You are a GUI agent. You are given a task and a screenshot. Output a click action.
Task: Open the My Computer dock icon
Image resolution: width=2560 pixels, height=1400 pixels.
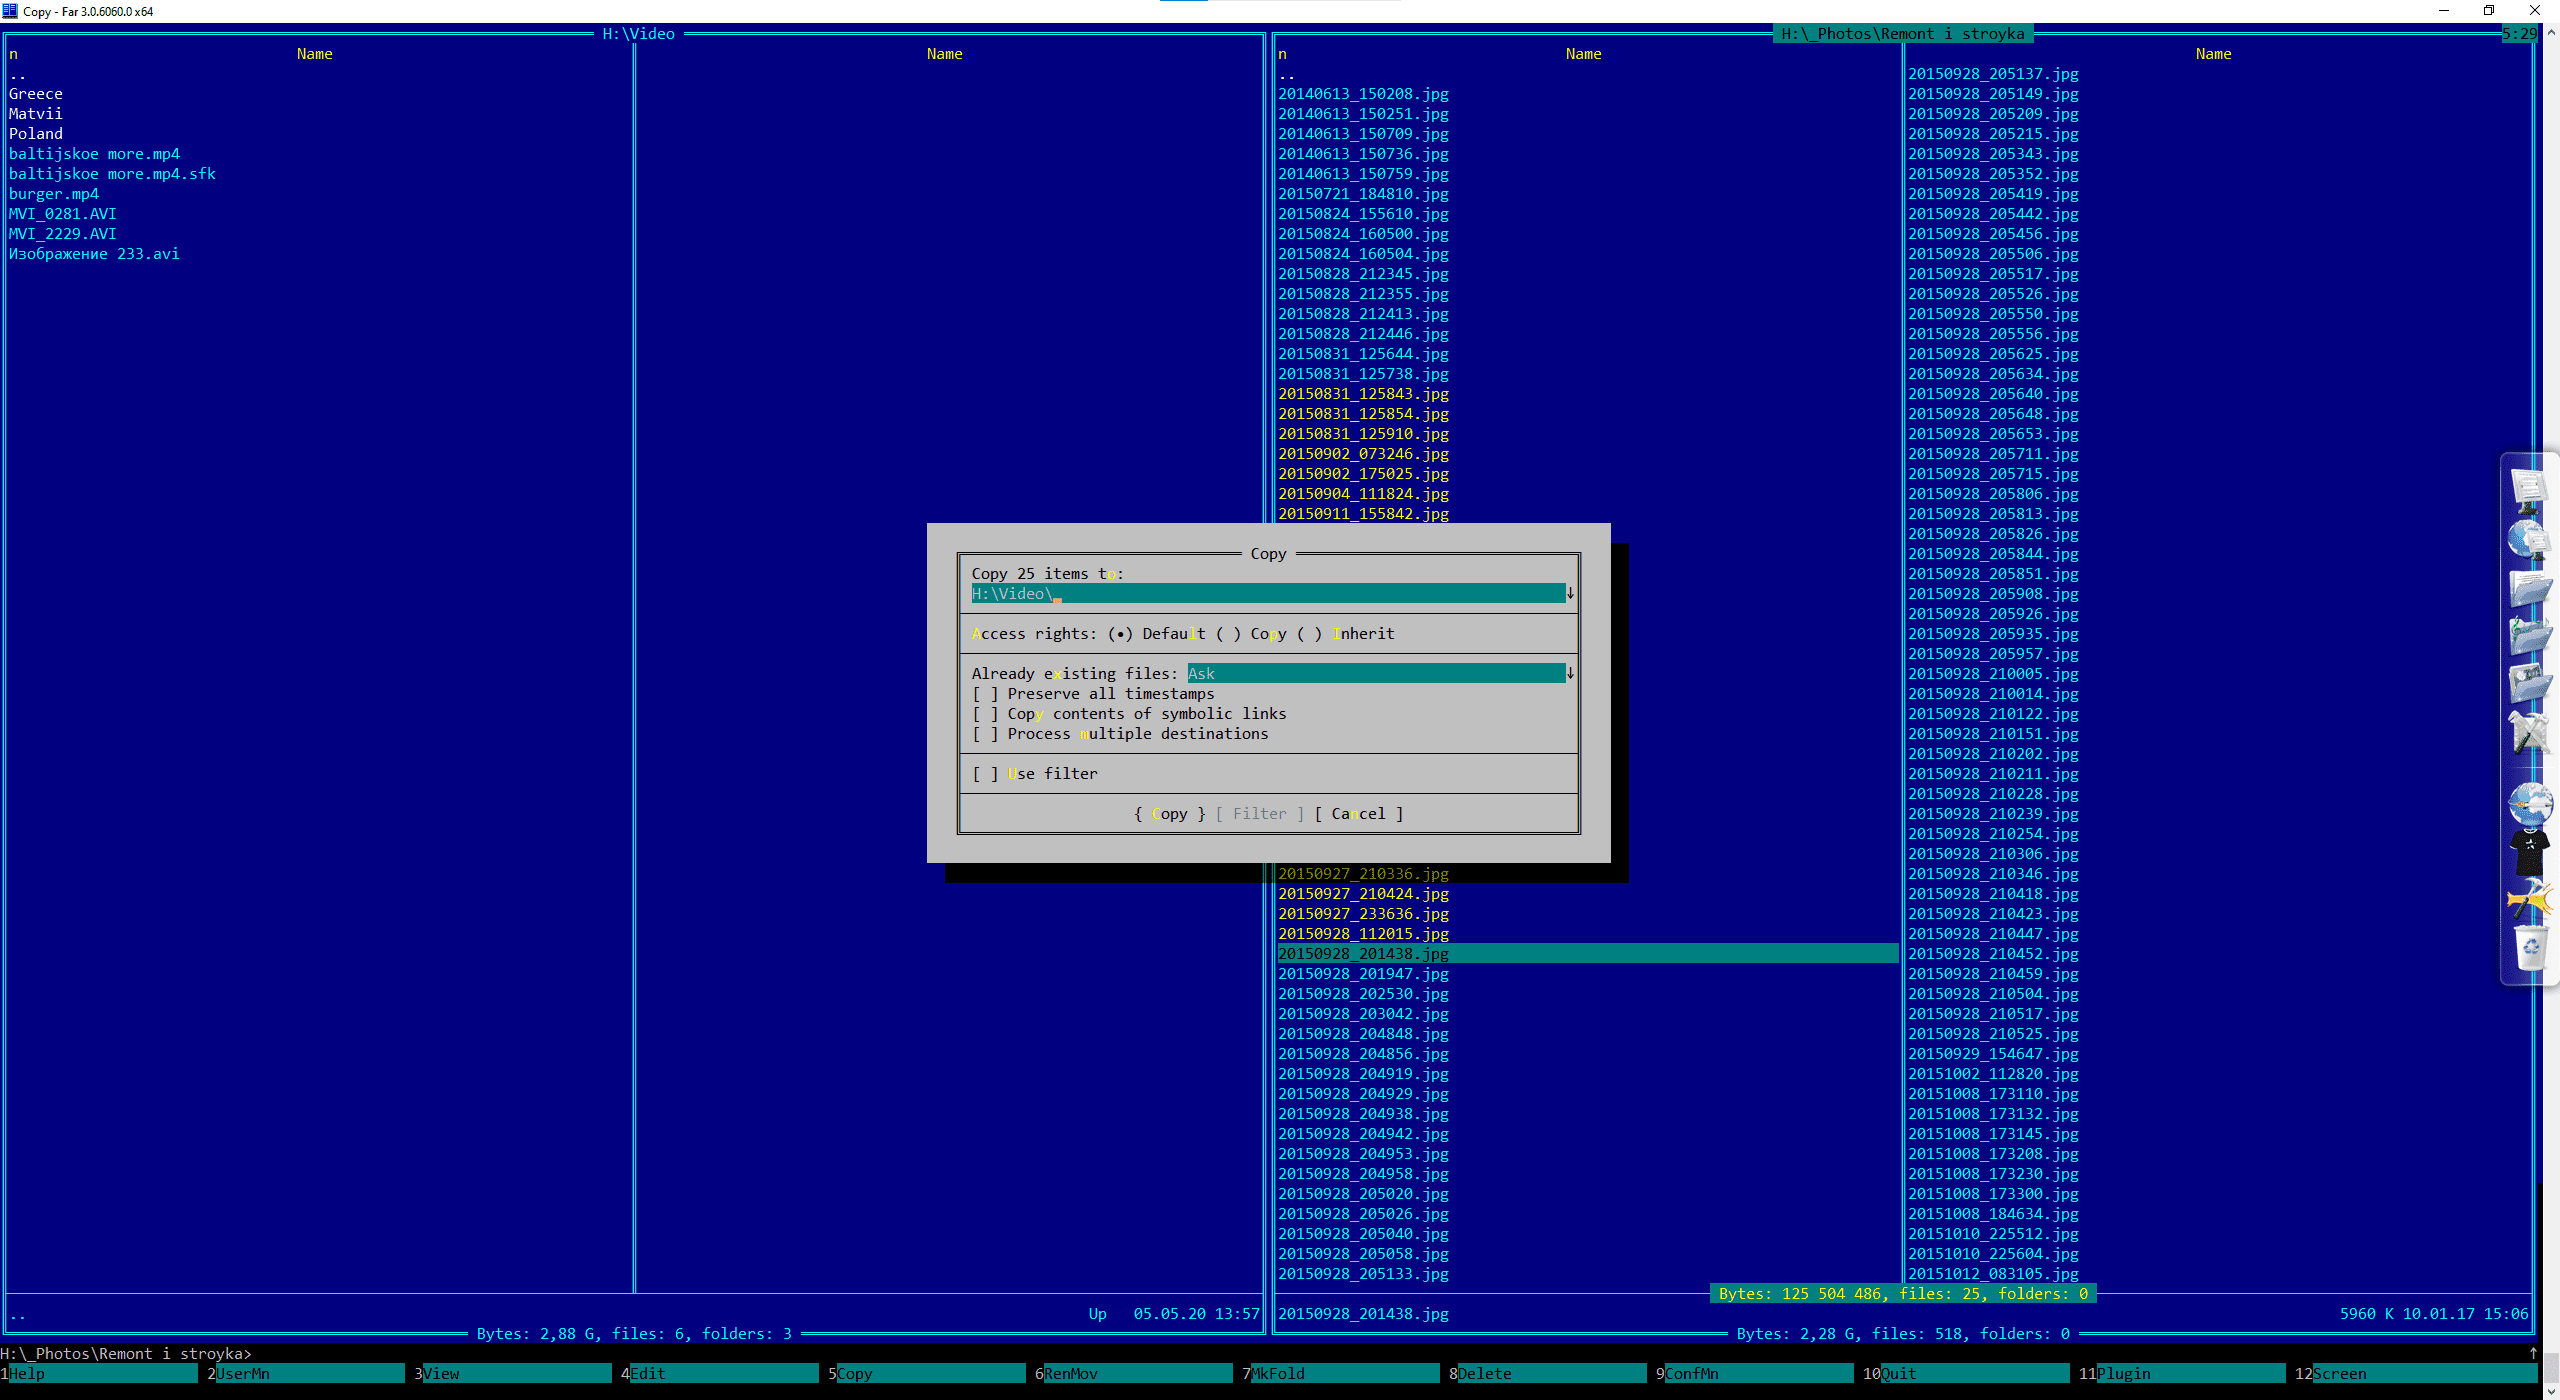(x=2529, y=488)
